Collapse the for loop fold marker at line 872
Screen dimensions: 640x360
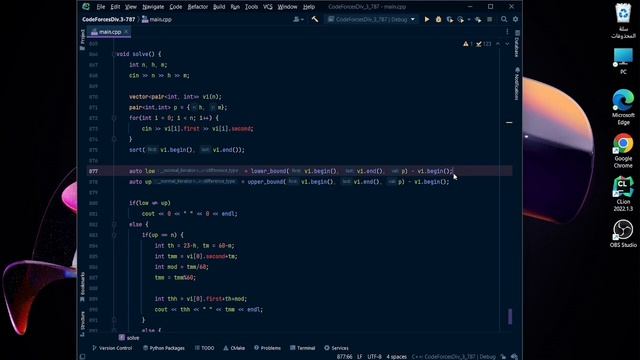[114, 118]
